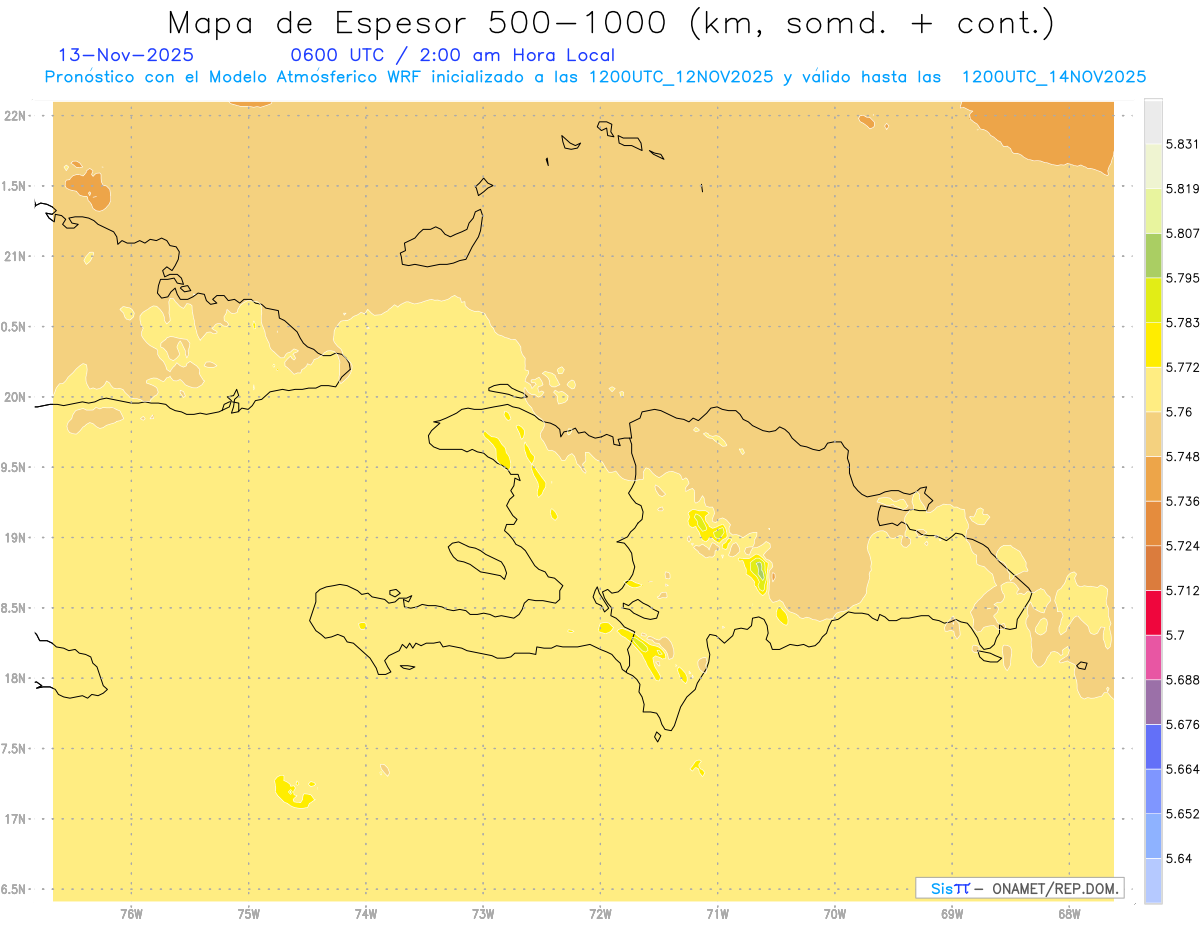
Task: Click the '19N' latitude label
Action: [14, 538]
